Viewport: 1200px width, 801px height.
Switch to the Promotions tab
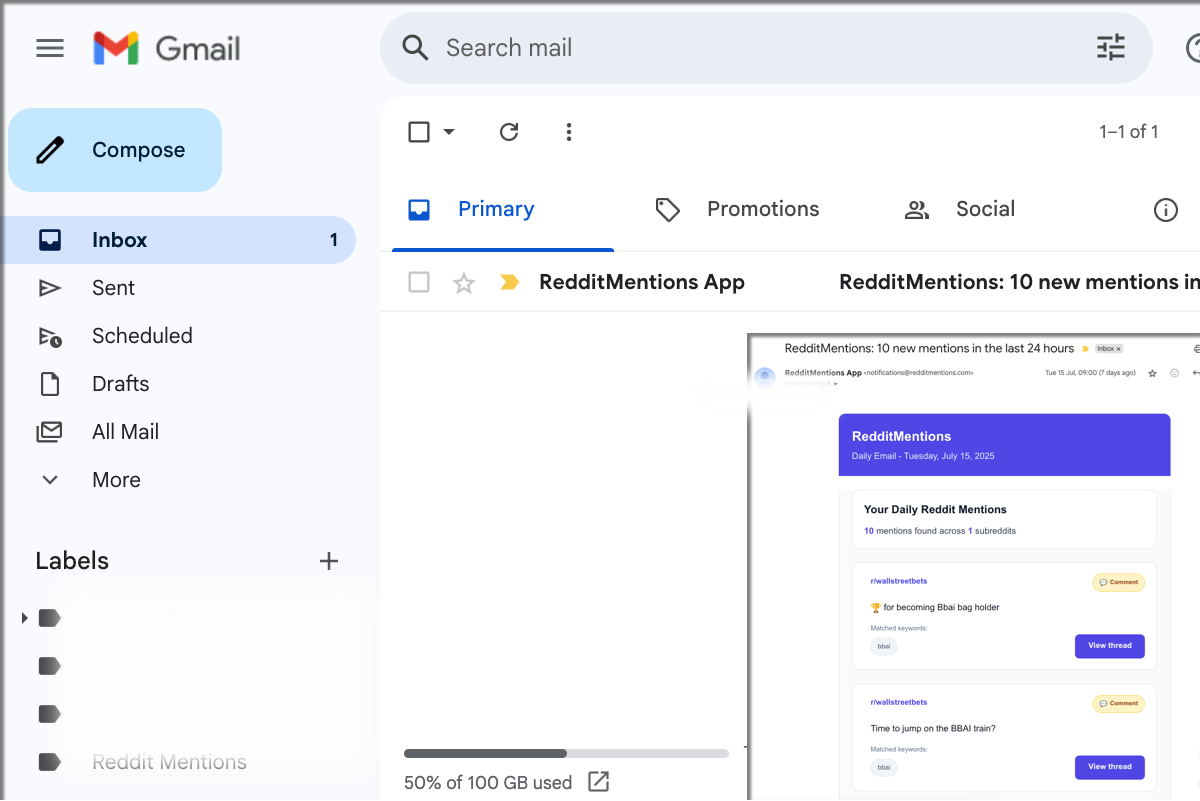pos(737,209)
